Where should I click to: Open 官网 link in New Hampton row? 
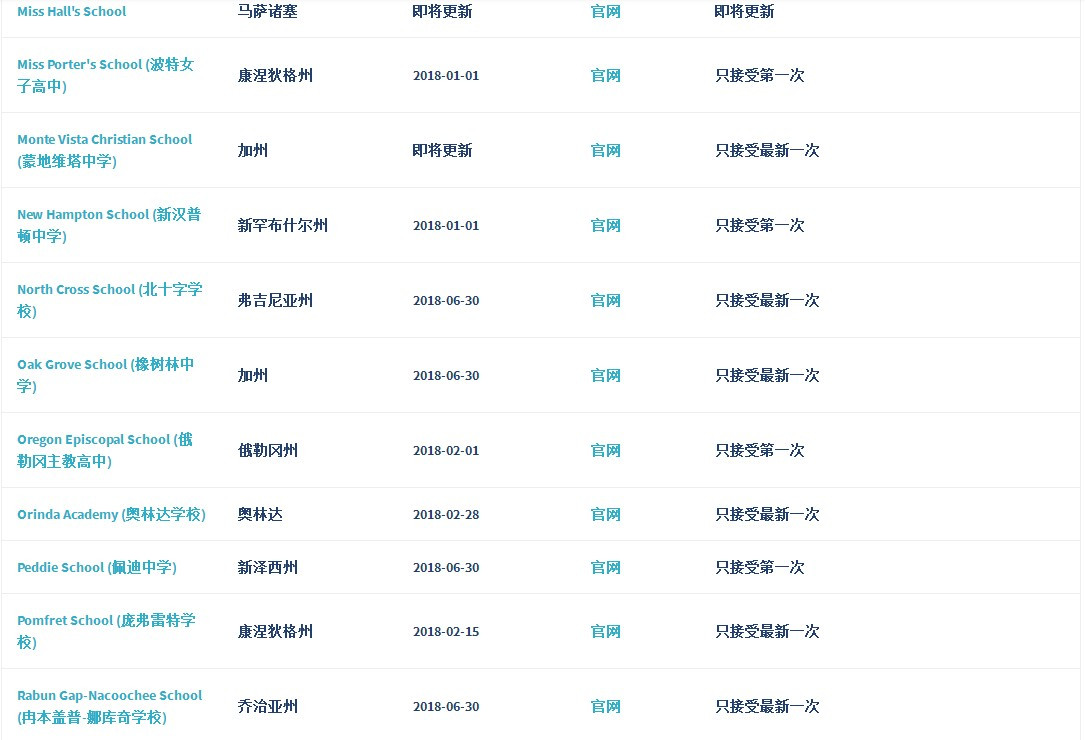pyautogui.click(x=605, y=225)
